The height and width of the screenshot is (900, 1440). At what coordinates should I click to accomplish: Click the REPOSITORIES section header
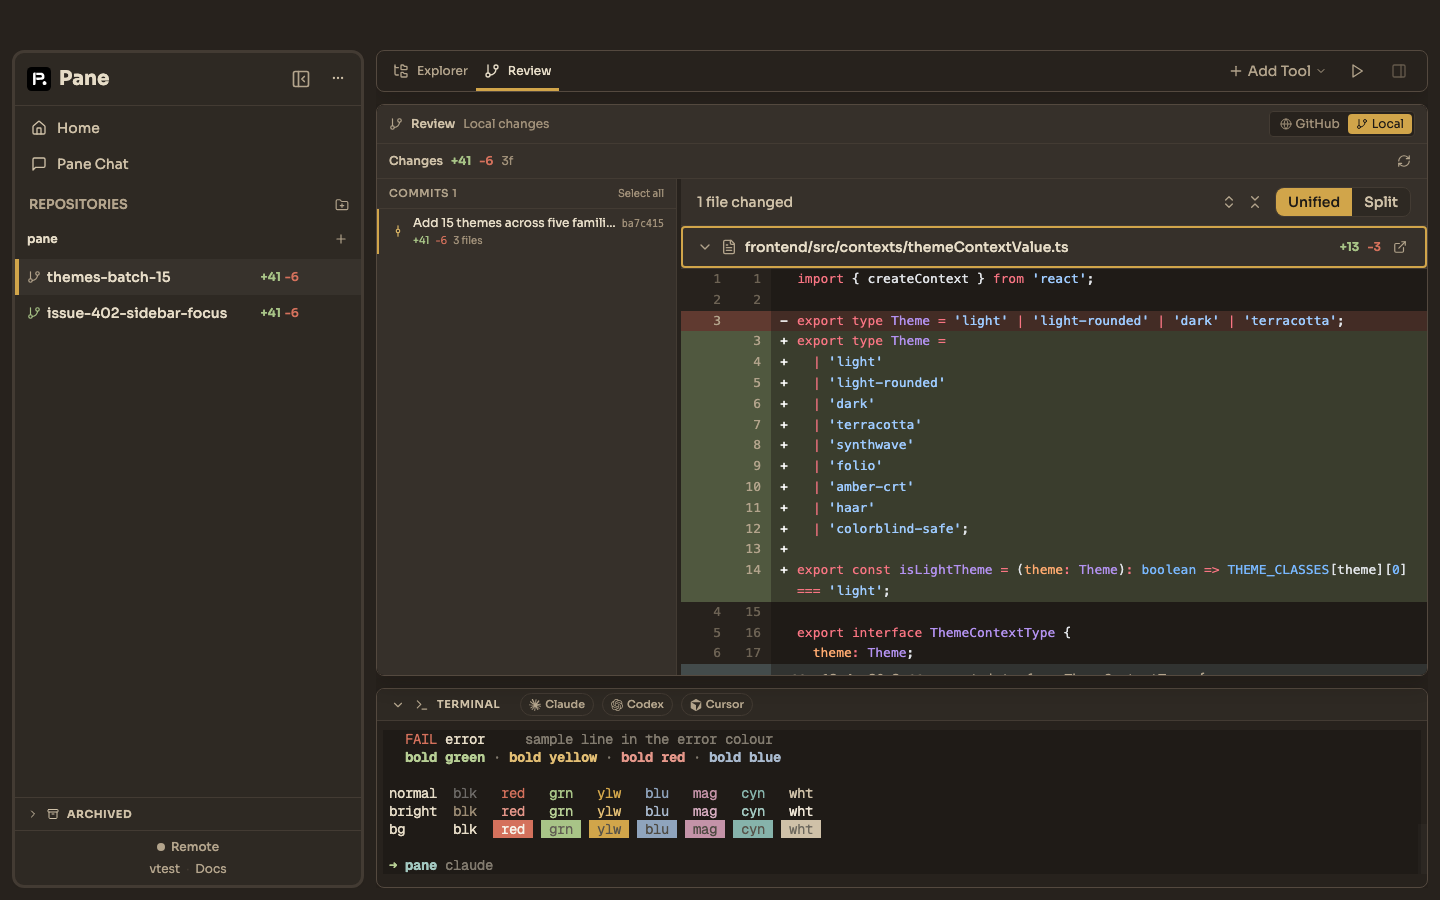tap(78, 204)
